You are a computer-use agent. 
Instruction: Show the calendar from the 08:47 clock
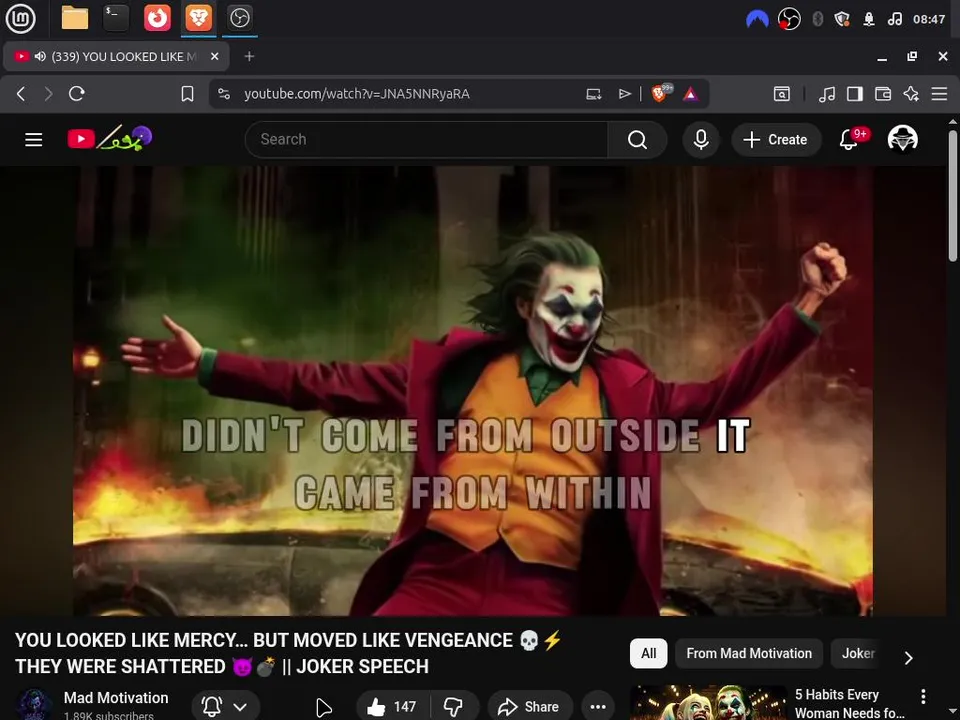pyautogui.click(x=929, y=19)
